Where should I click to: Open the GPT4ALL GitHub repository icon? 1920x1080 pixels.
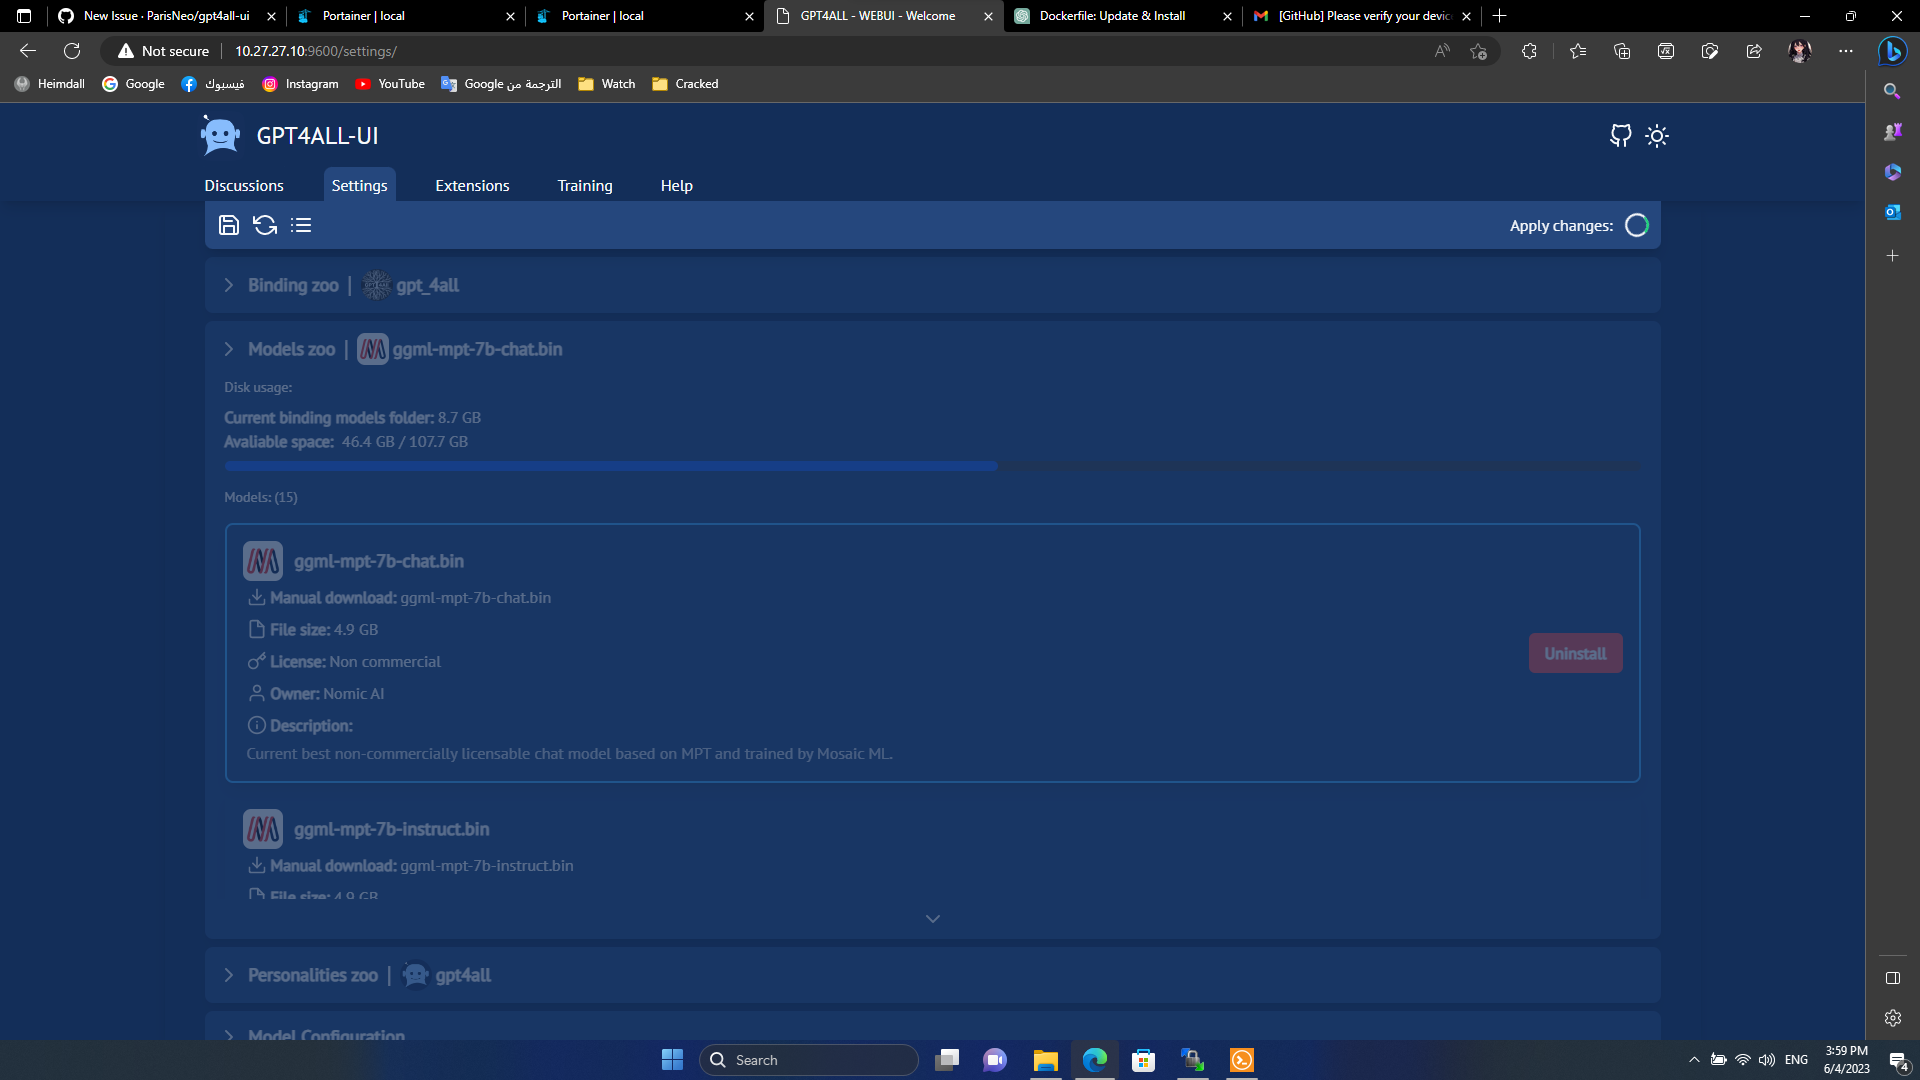pyautogui.click(x=1621, y=136)
